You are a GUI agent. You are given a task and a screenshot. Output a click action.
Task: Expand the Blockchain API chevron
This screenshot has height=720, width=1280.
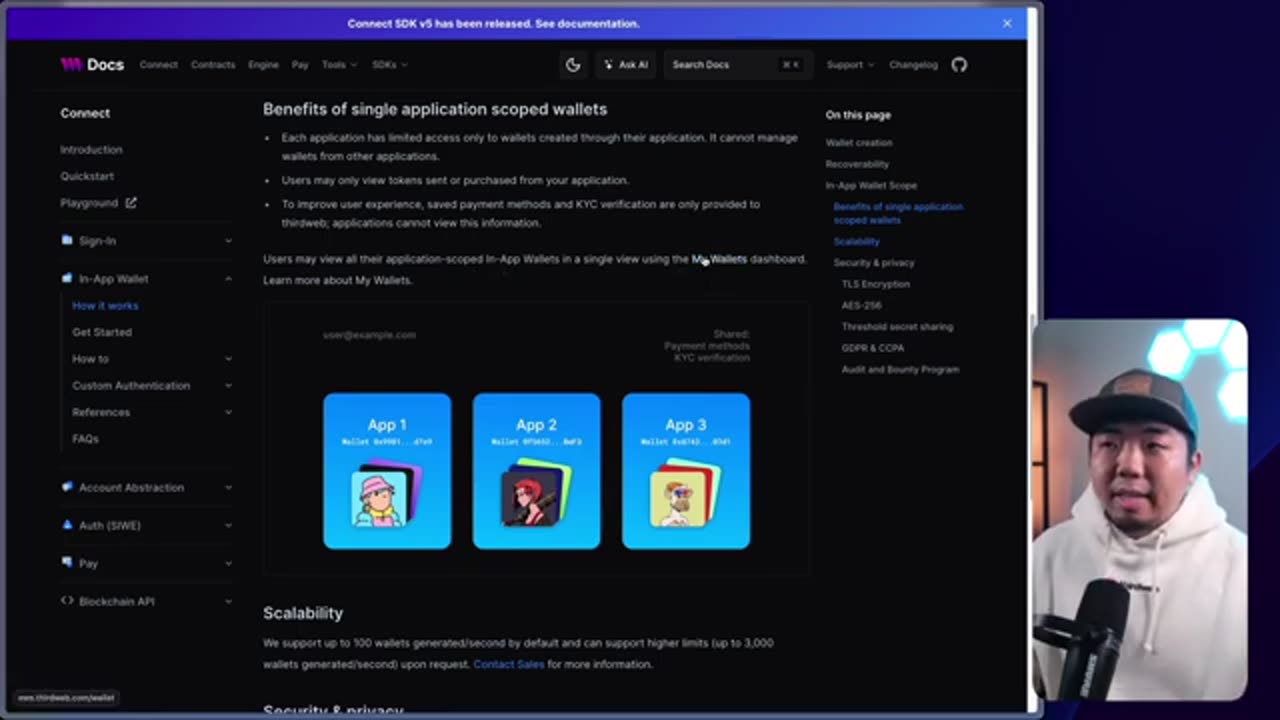pyautogui.click(x=228, y=602)
